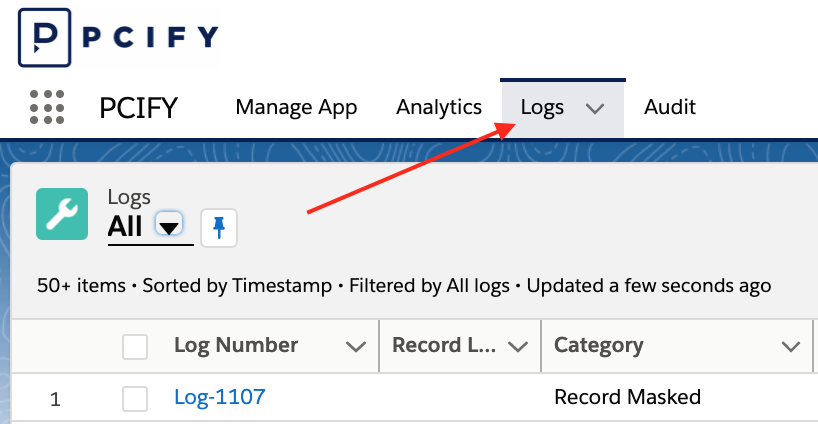Open the App Launcher dots grid
818x424 pixels.
point(47,107)
